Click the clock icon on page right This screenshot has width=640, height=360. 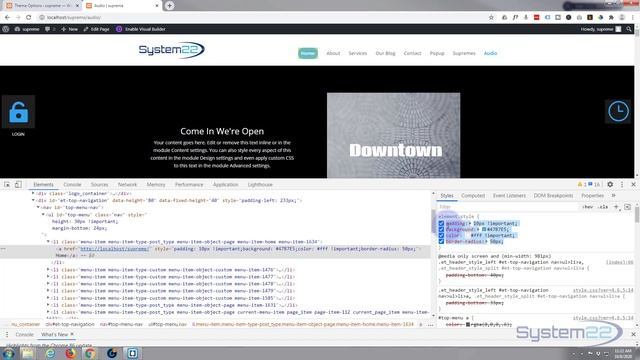click(618, 111)
